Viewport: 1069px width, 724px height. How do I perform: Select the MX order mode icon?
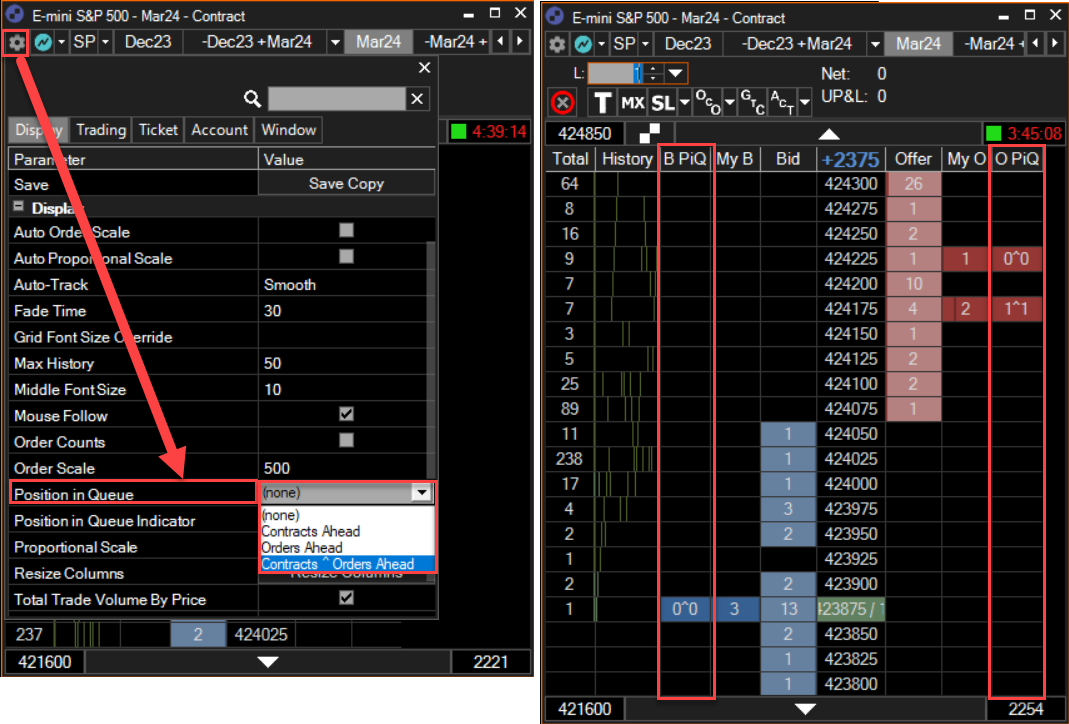[x=633, y=102]
